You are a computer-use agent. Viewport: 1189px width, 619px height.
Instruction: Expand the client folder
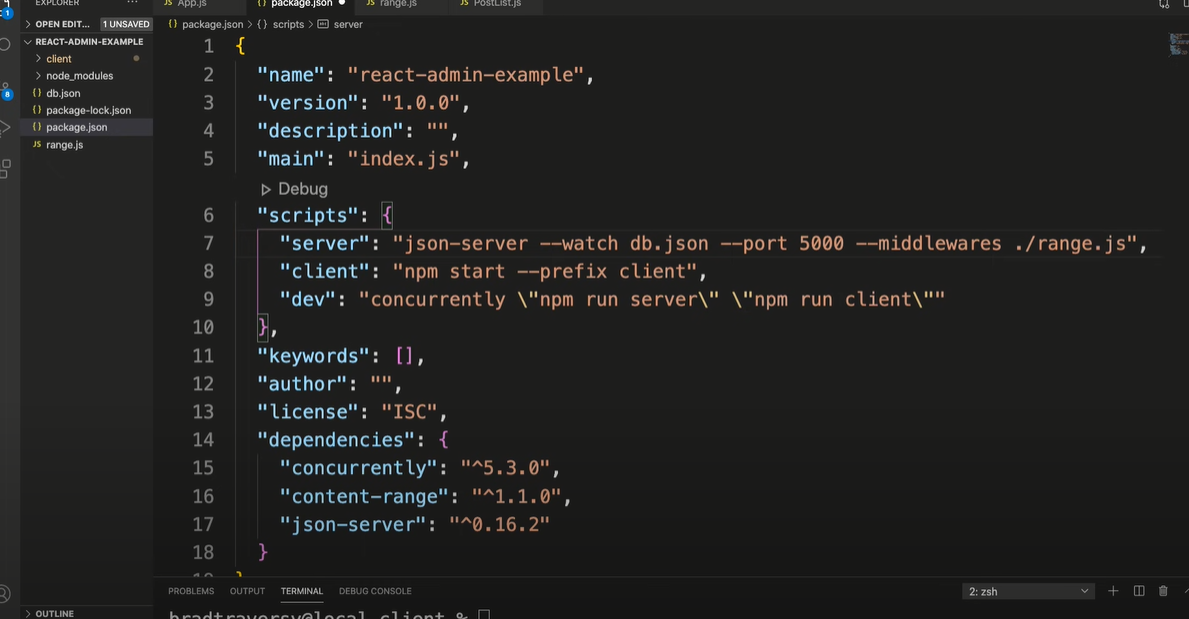pos(58,58)
